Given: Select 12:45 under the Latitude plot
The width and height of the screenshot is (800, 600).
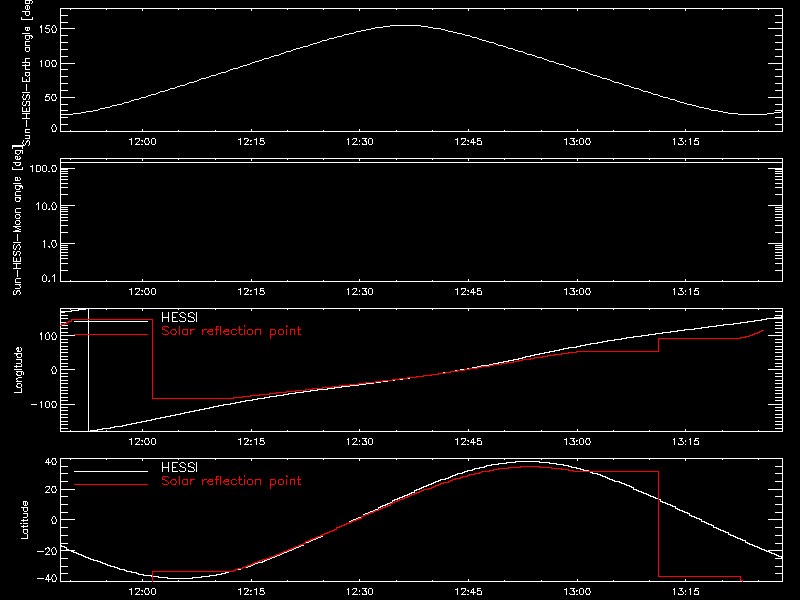Looking at the screenshot, I should [x=468, y=592].
